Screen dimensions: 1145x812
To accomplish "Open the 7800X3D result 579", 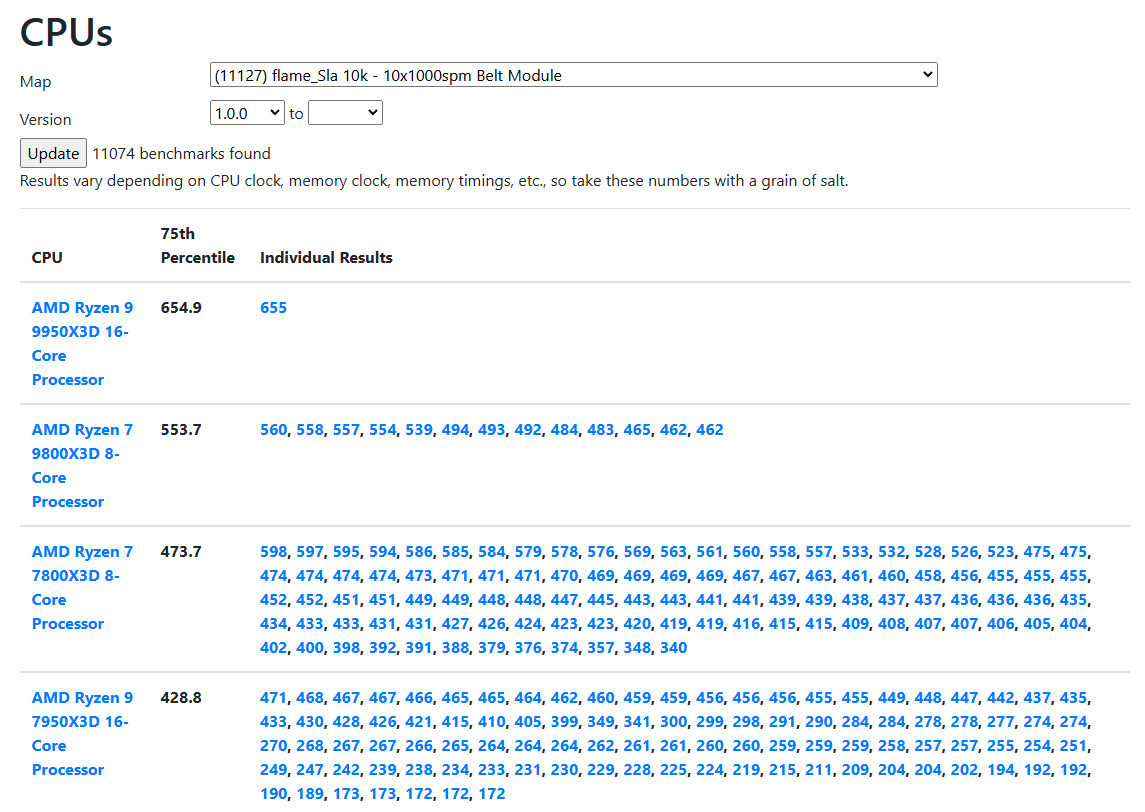I will tap(528, 551).
